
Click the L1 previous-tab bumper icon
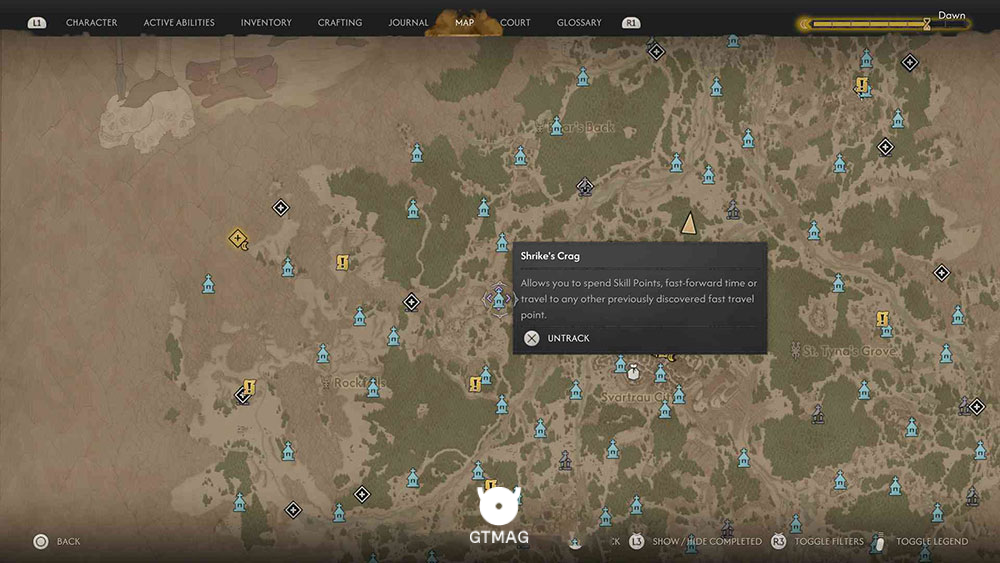[37, 23]
